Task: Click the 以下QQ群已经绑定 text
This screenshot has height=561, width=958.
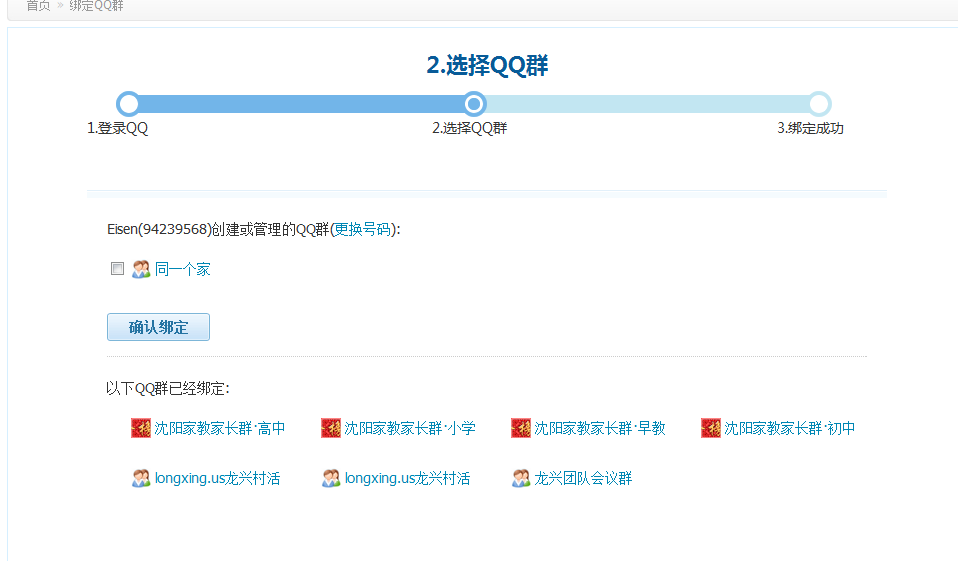Action: coord(167,389)
